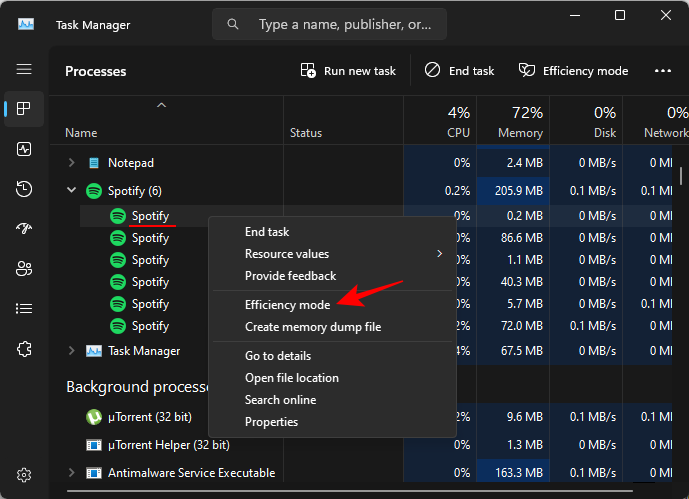This screenshot has height=499, width=689.
Task: Click the Processes page title
Action: pyautogui.click(x=95, y=71)
